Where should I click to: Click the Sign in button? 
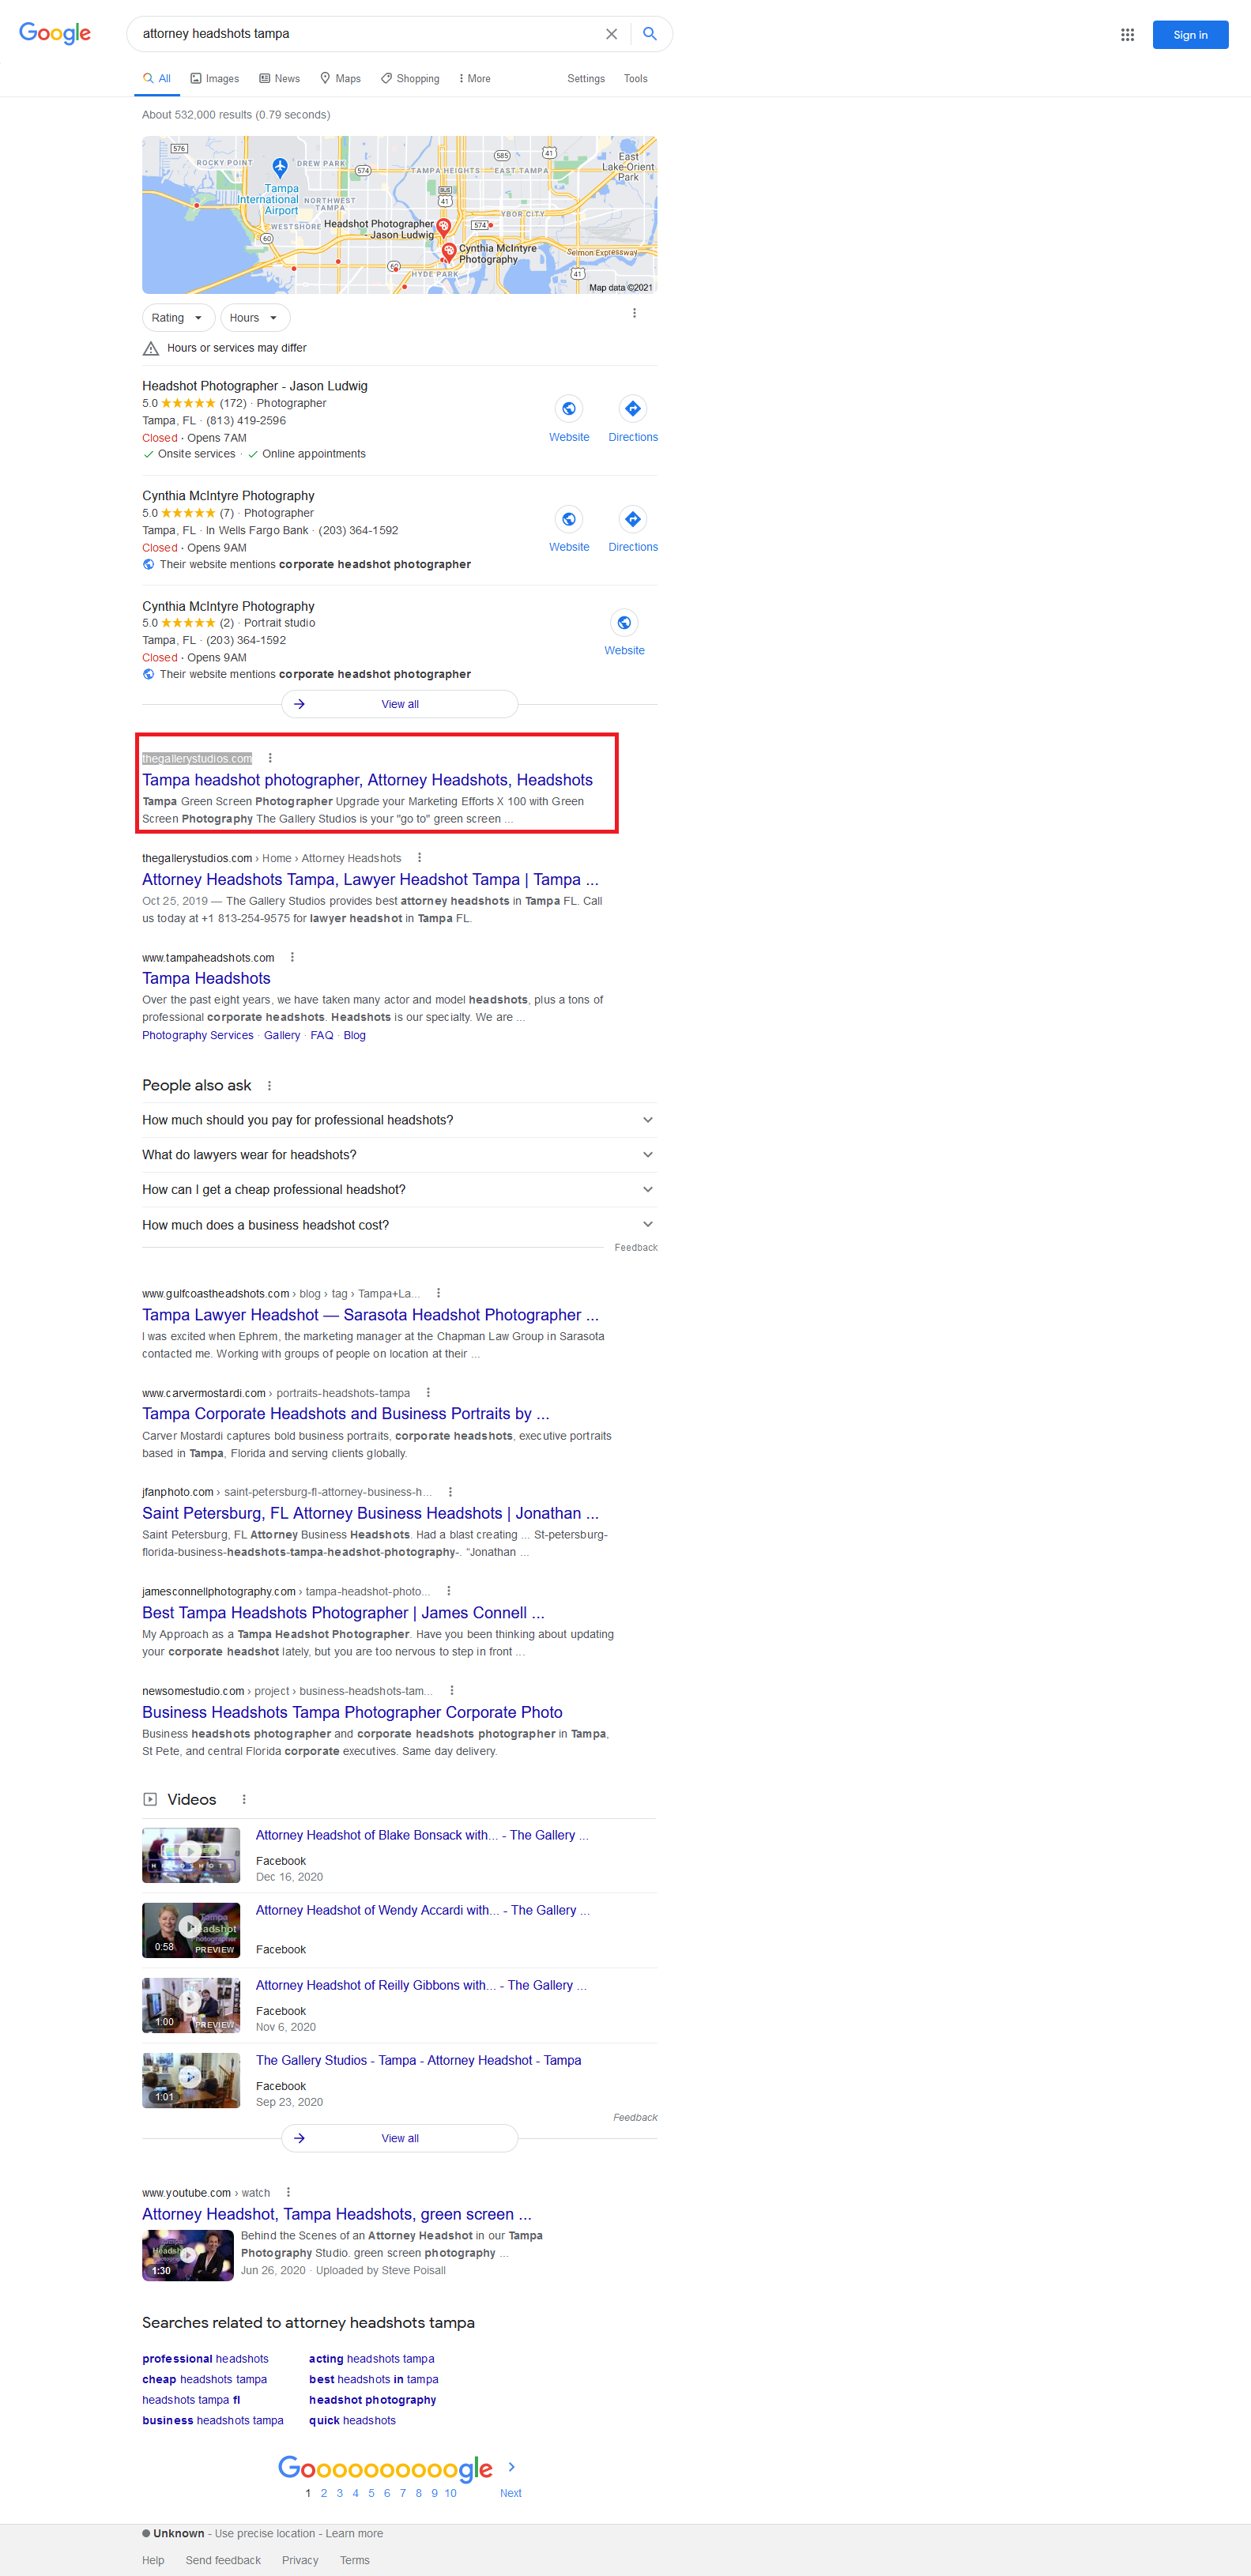click(x=1189, y=35)
